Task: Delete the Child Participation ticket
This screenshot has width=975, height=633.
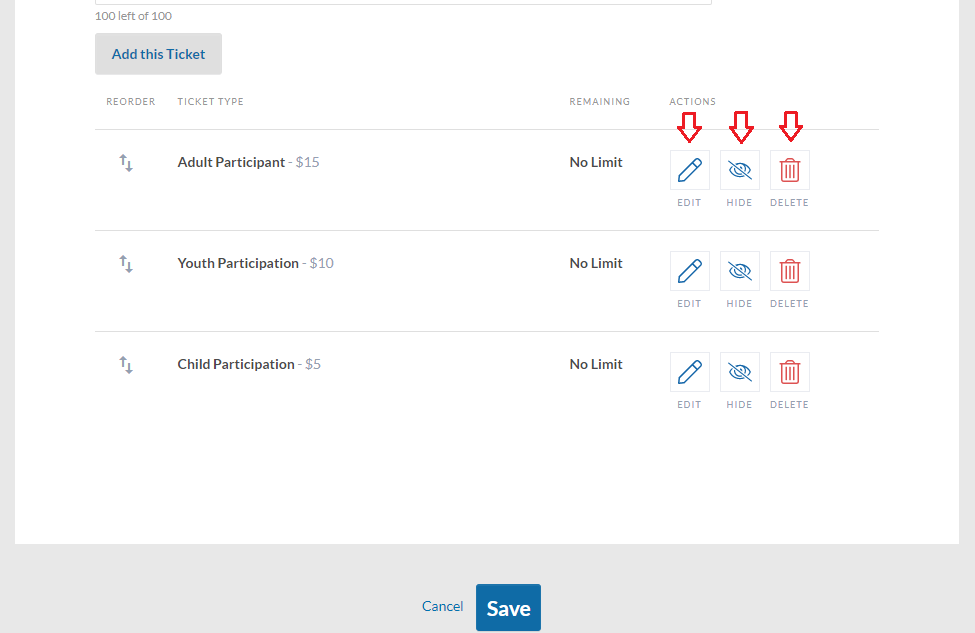Action: [790, 372]
